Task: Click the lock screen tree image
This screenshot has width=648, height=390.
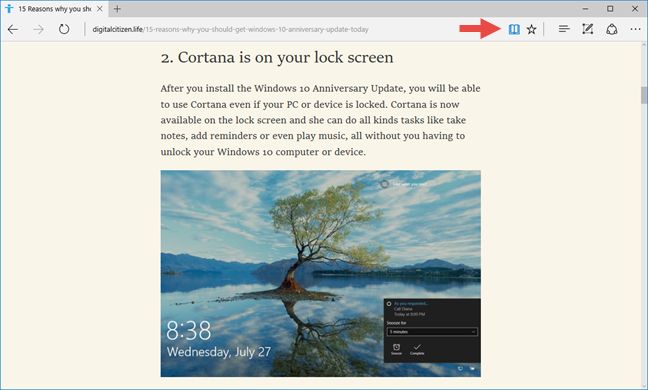Action: 321,273
